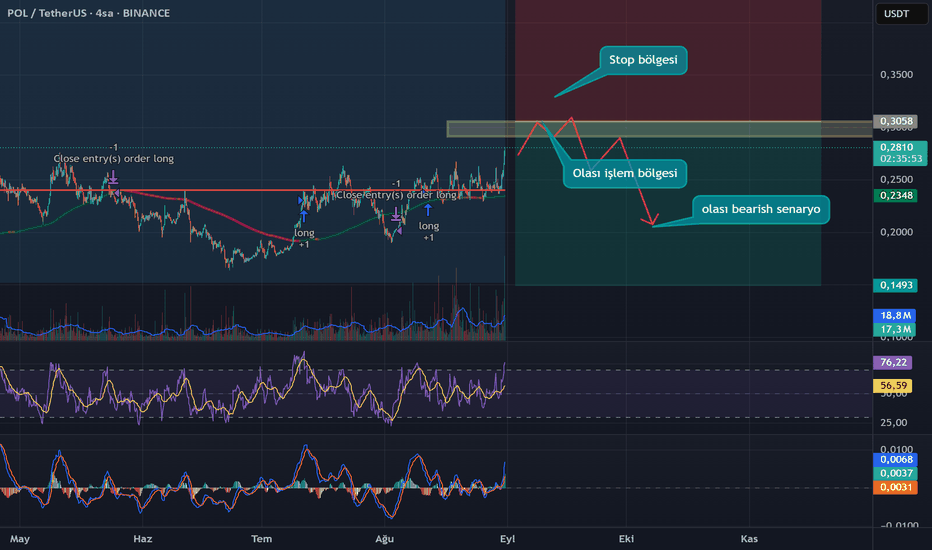This screenshot has width=932, height=550.
Task: Click the candle countdown 02:35:53
Action: point(900,159)
